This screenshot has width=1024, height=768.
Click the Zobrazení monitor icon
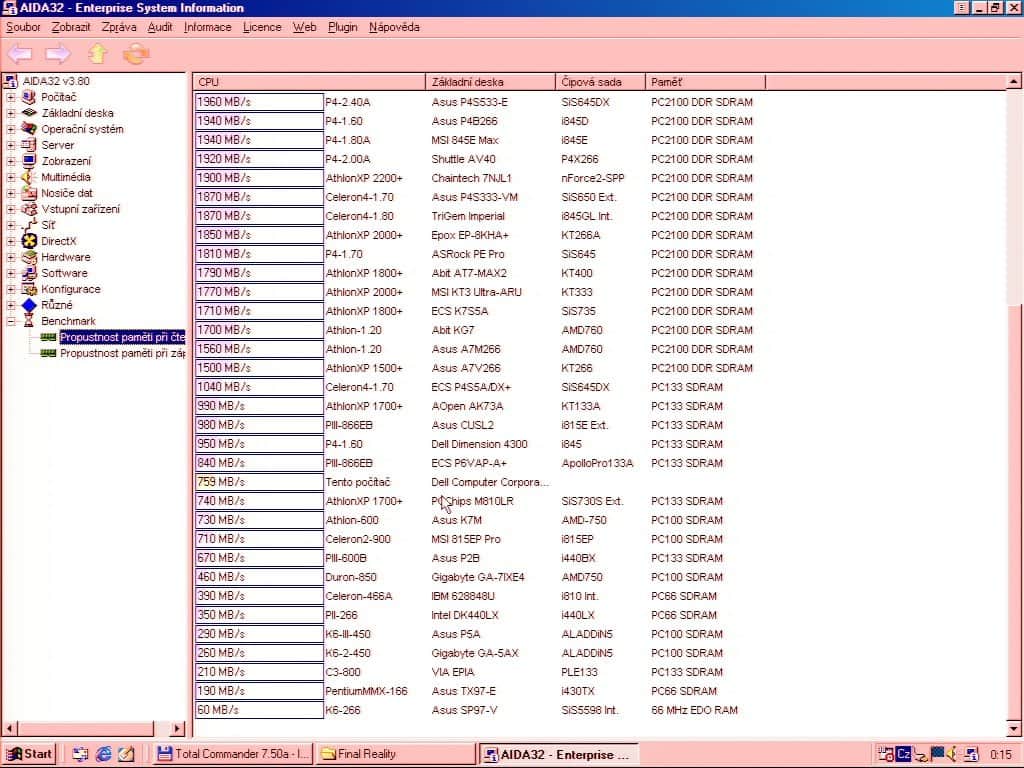click(29, 161)
